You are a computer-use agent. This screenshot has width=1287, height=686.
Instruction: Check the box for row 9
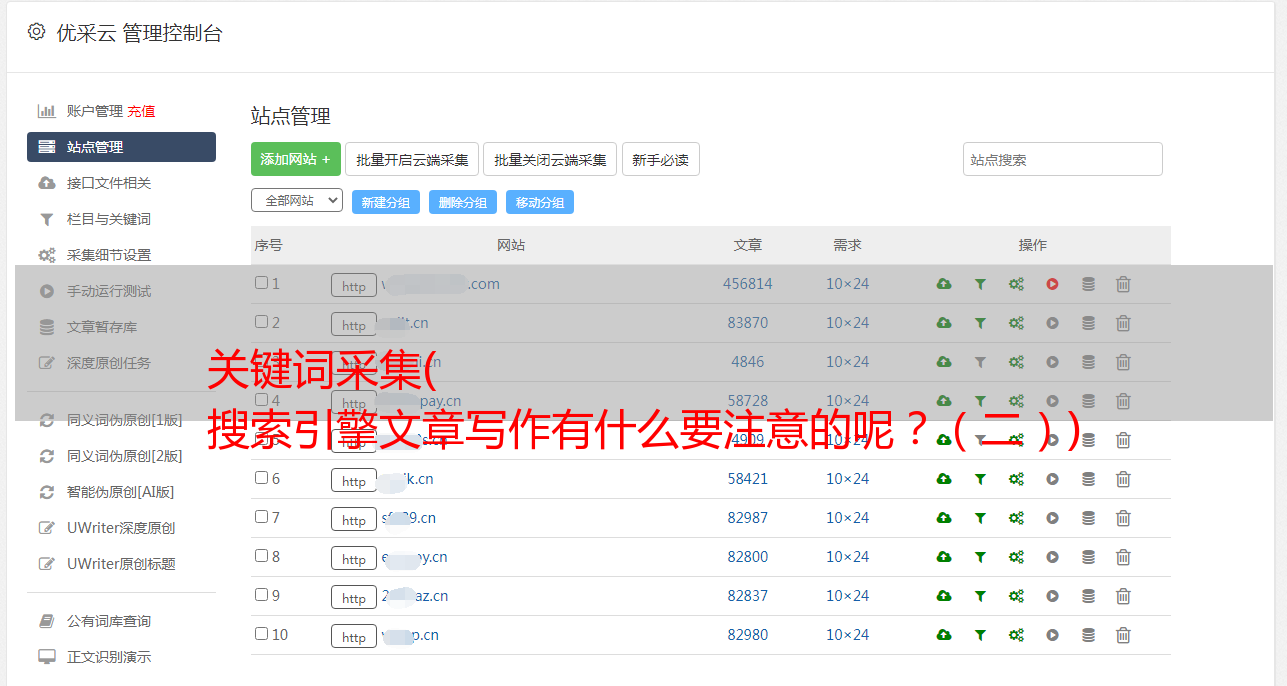coord(261,595)
